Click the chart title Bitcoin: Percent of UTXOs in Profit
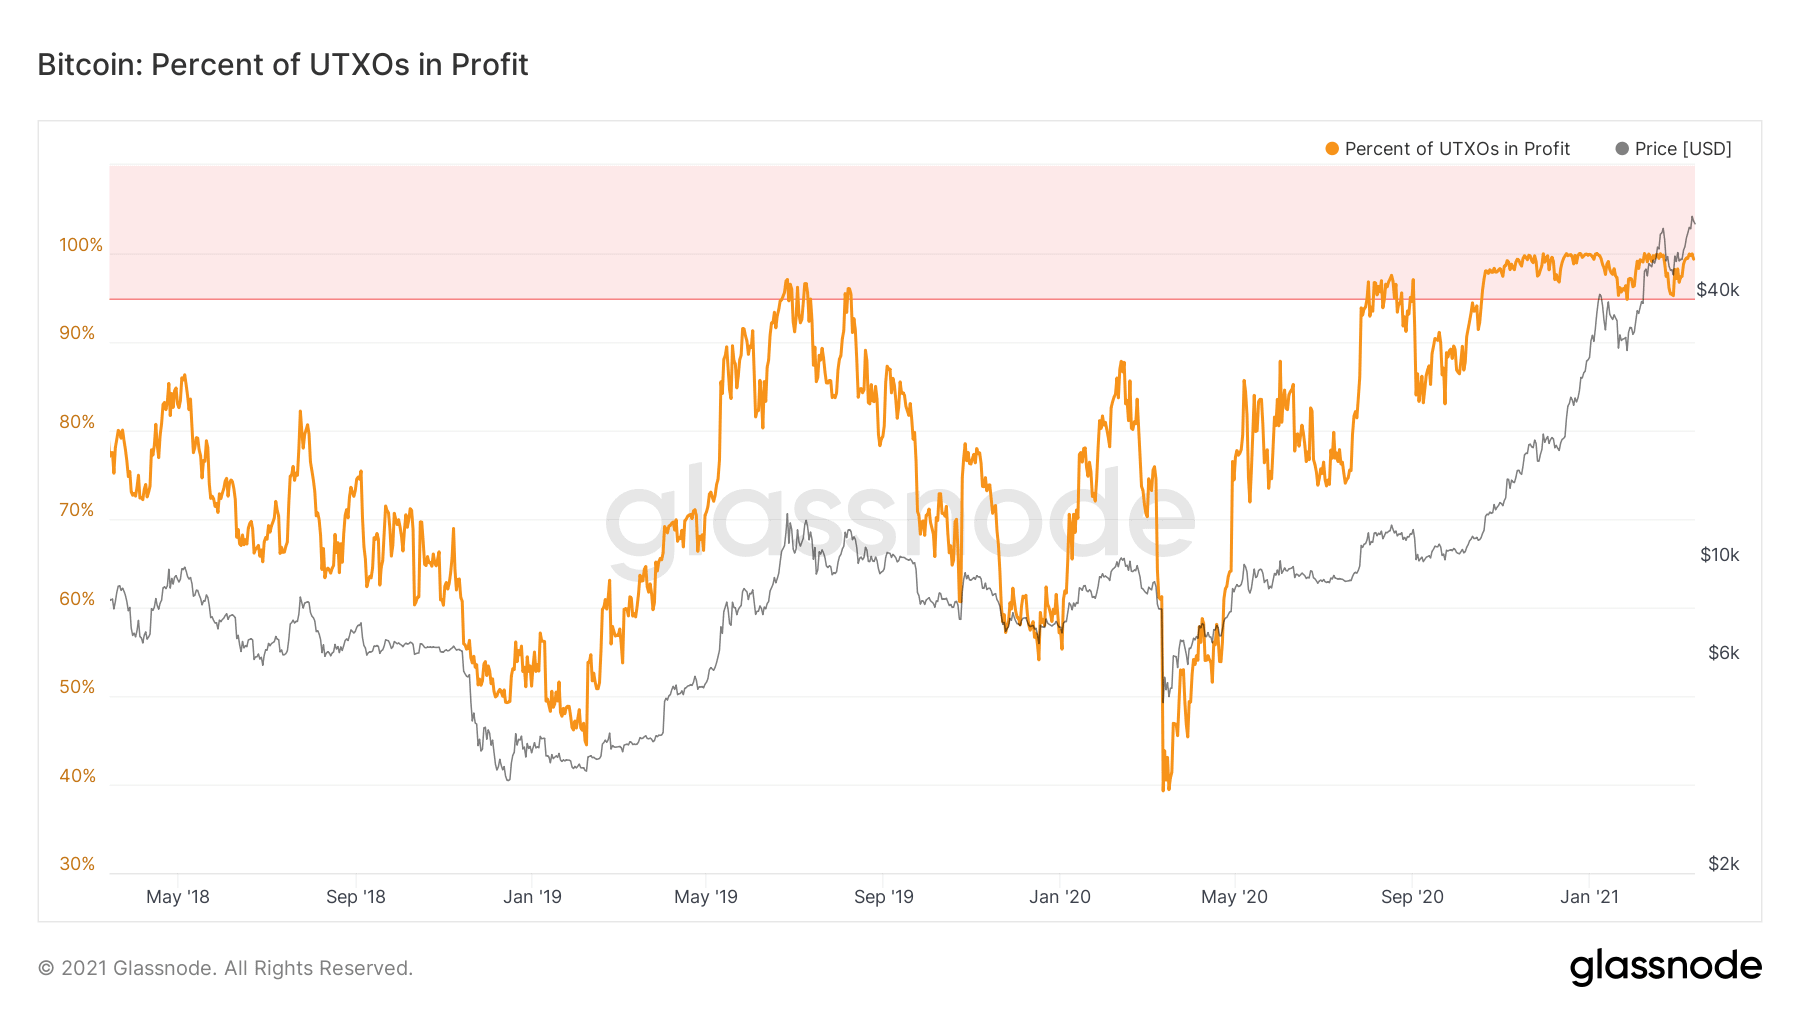This screenshot has height=1013, width=1800. click(283, 65)
